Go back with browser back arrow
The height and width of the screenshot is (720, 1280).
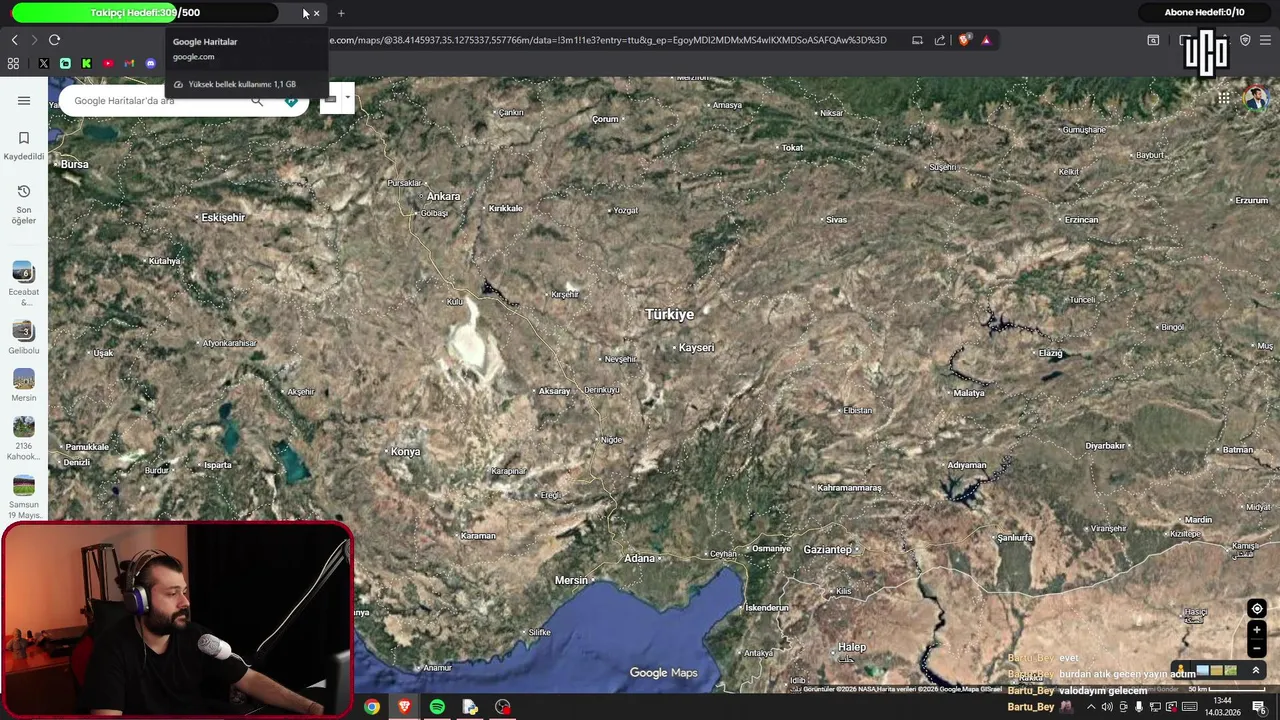click(14, 40)
